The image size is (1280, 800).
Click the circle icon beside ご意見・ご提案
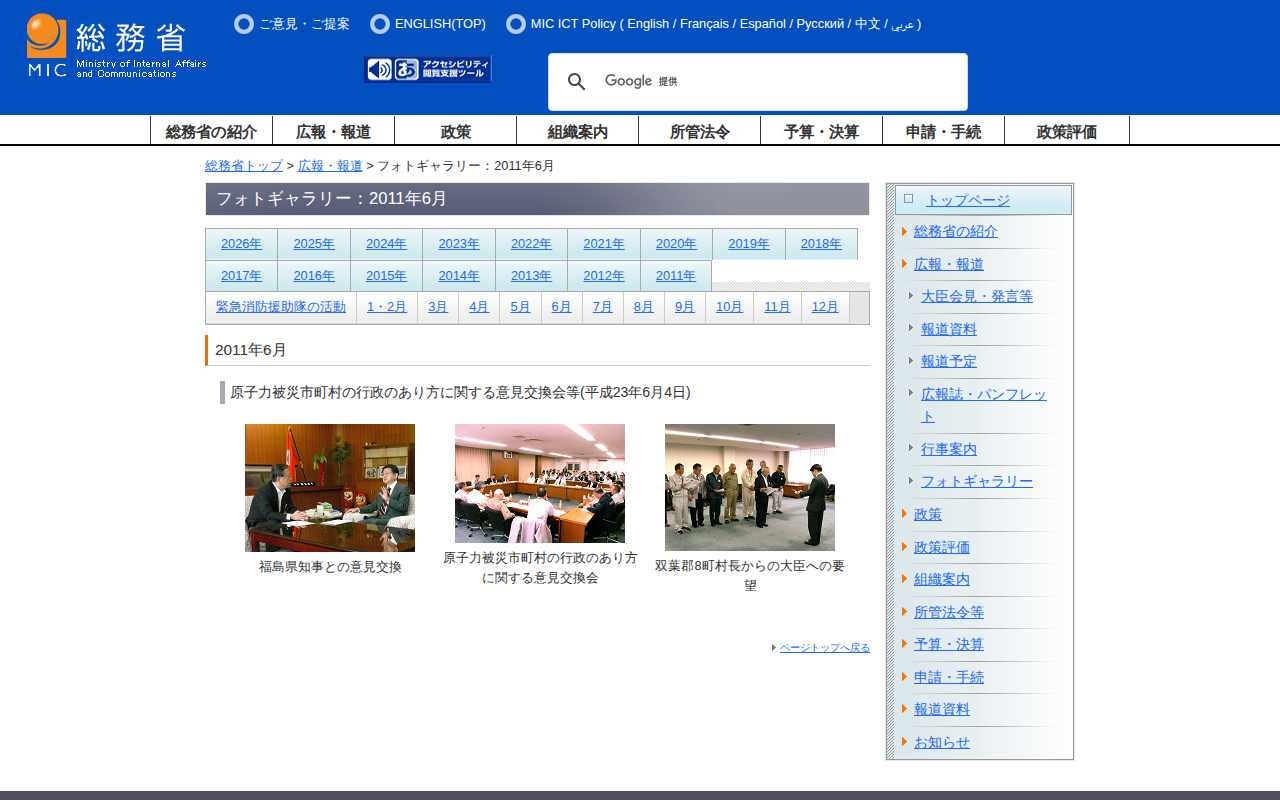244,24
